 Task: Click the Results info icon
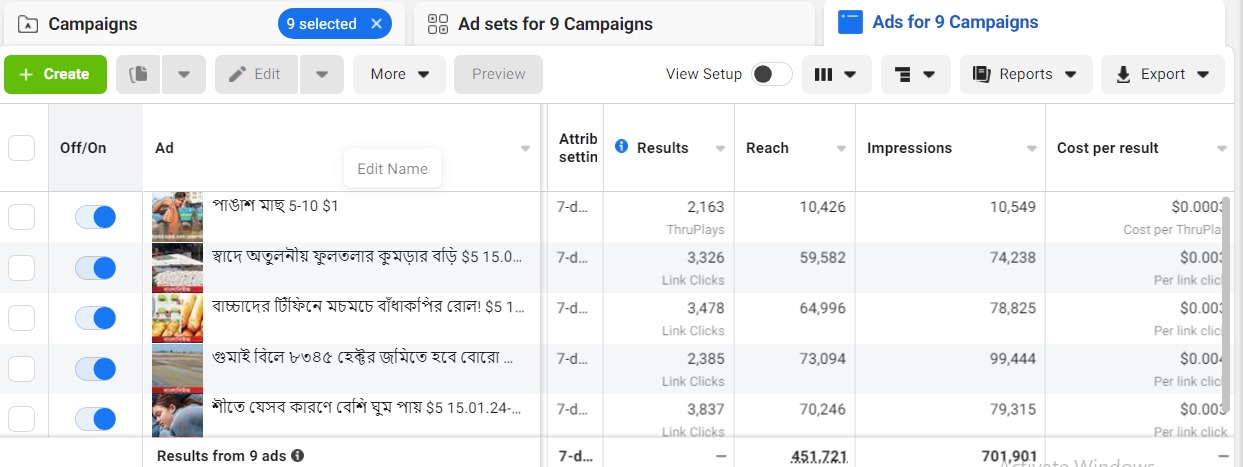621,147
